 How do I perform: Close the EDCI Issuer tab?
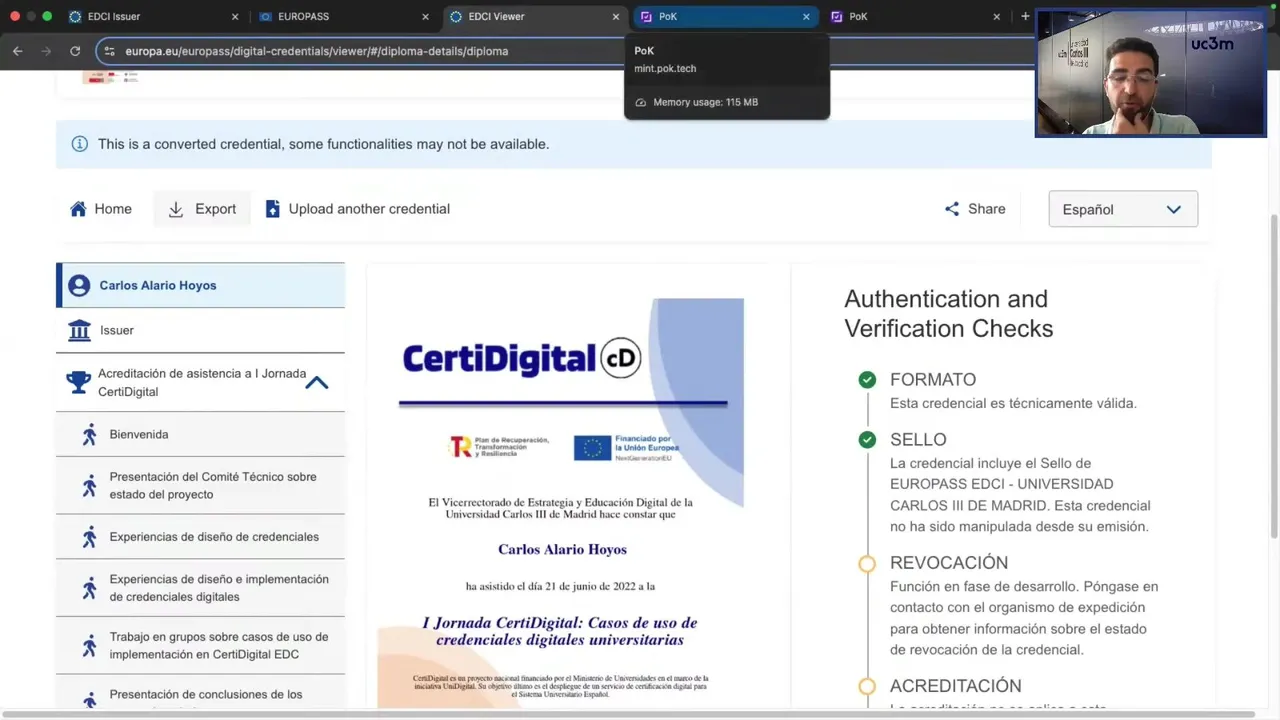click(235, 17)
